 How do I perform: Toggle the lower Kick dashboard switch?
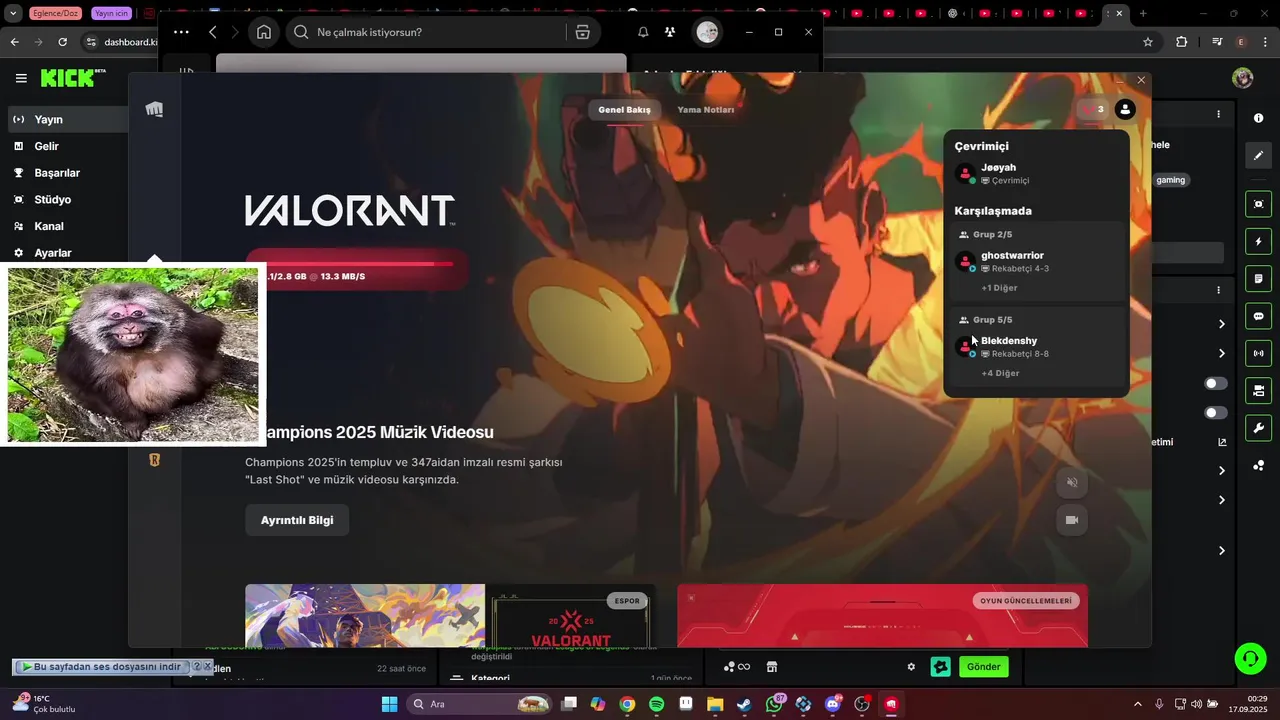click(x=1216, y=413)
